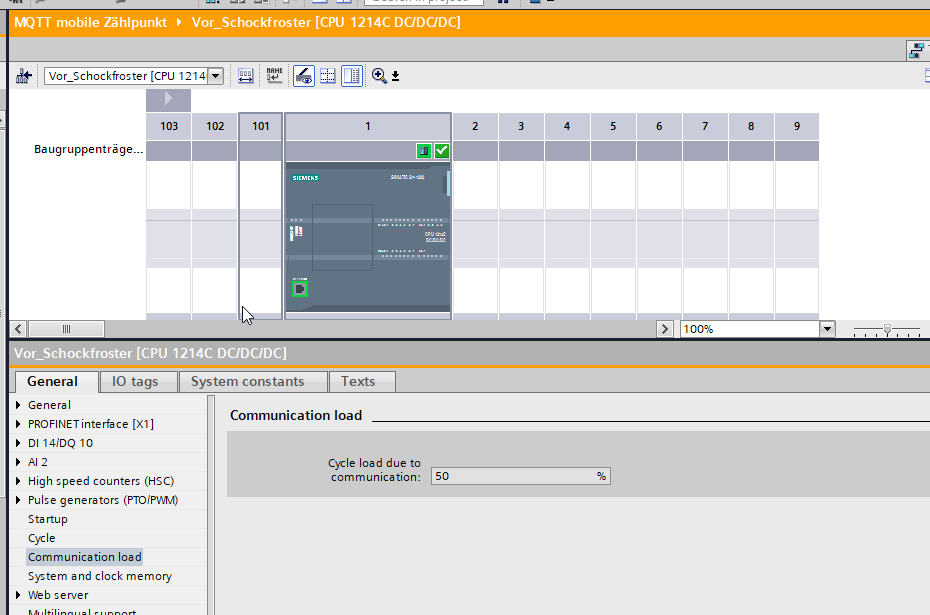The height and width of the screenshot is (615, 930).
Task: Select slot 5 header
Action: pos(613,126)
